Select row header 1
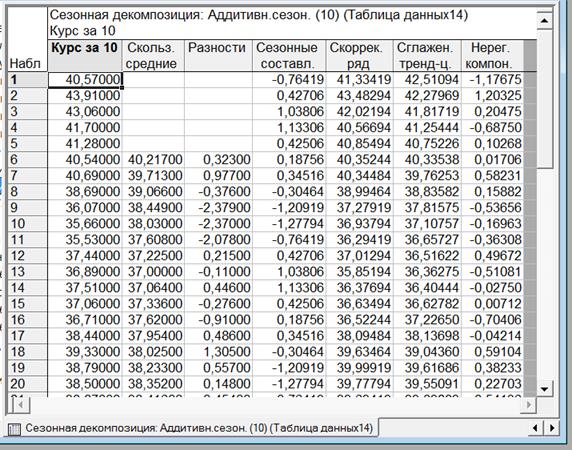 tap(28, 79)
